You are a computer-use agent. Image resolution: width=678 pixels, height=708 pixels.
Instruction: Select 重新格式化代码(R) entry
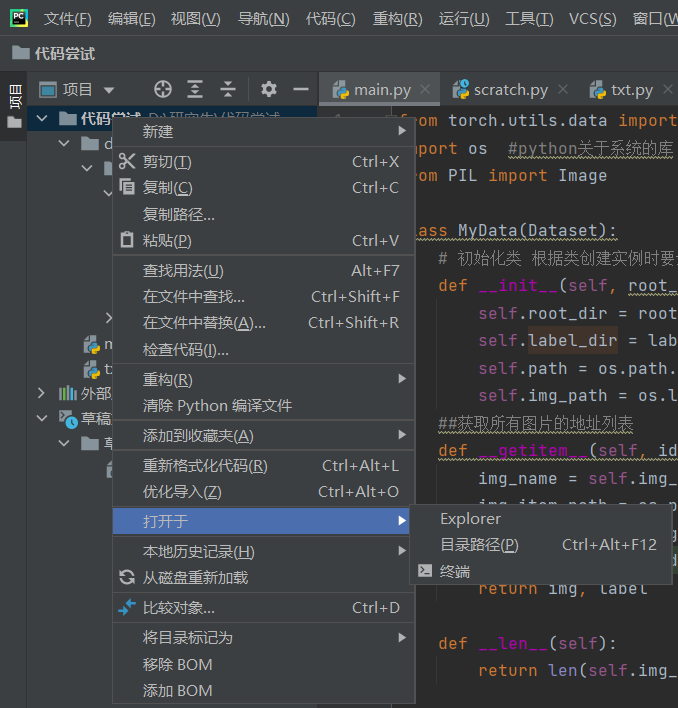click(263, 465)
